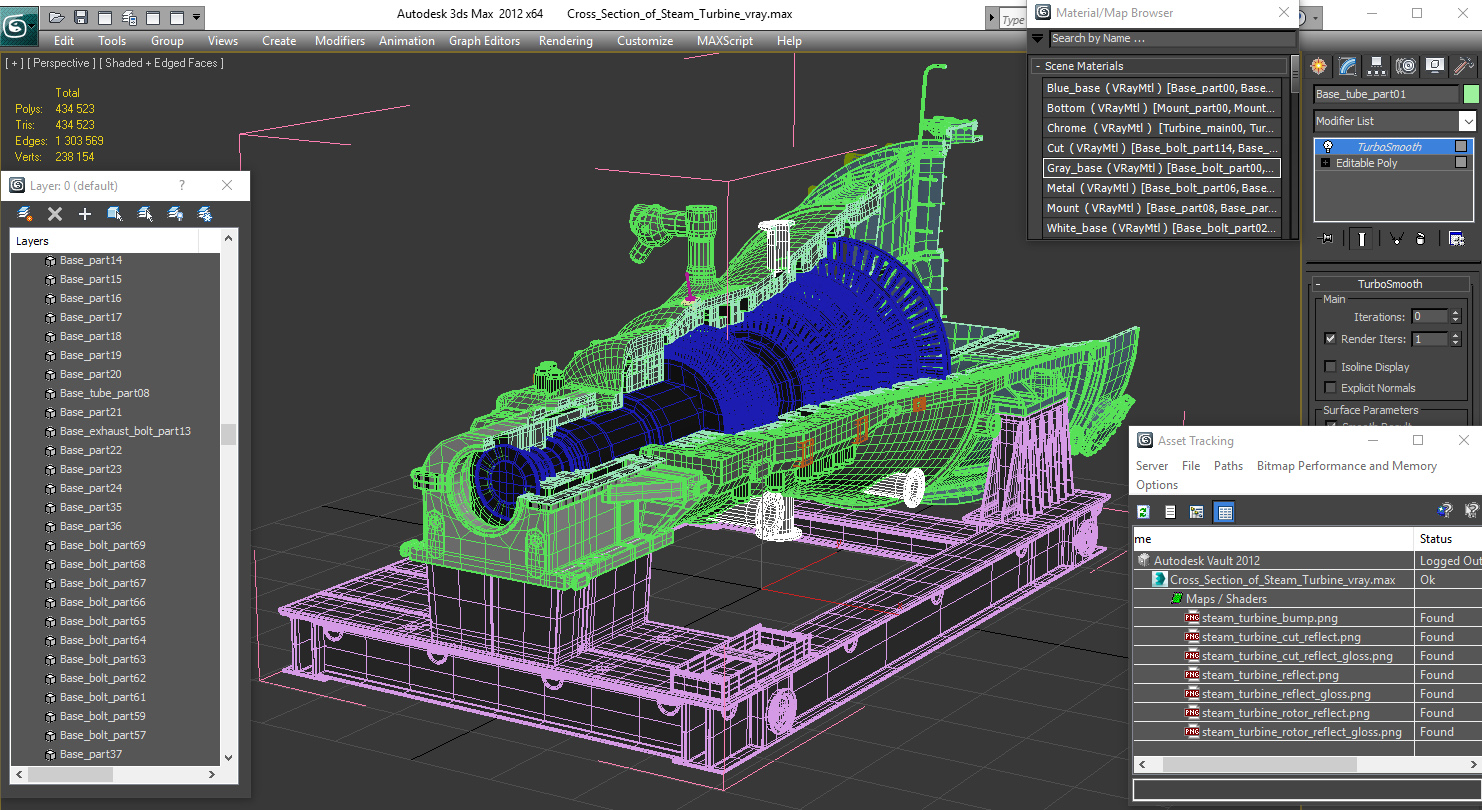Screen dimensions: 1482x810
Task: Open Material/Map Browser options arrow
Action: click(x=1037, y=39)
